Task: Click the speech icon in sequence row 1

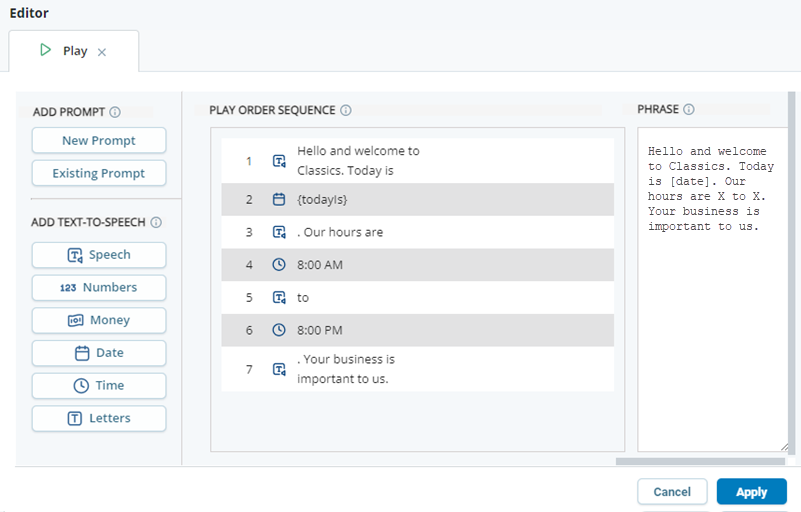Action: 279,161
